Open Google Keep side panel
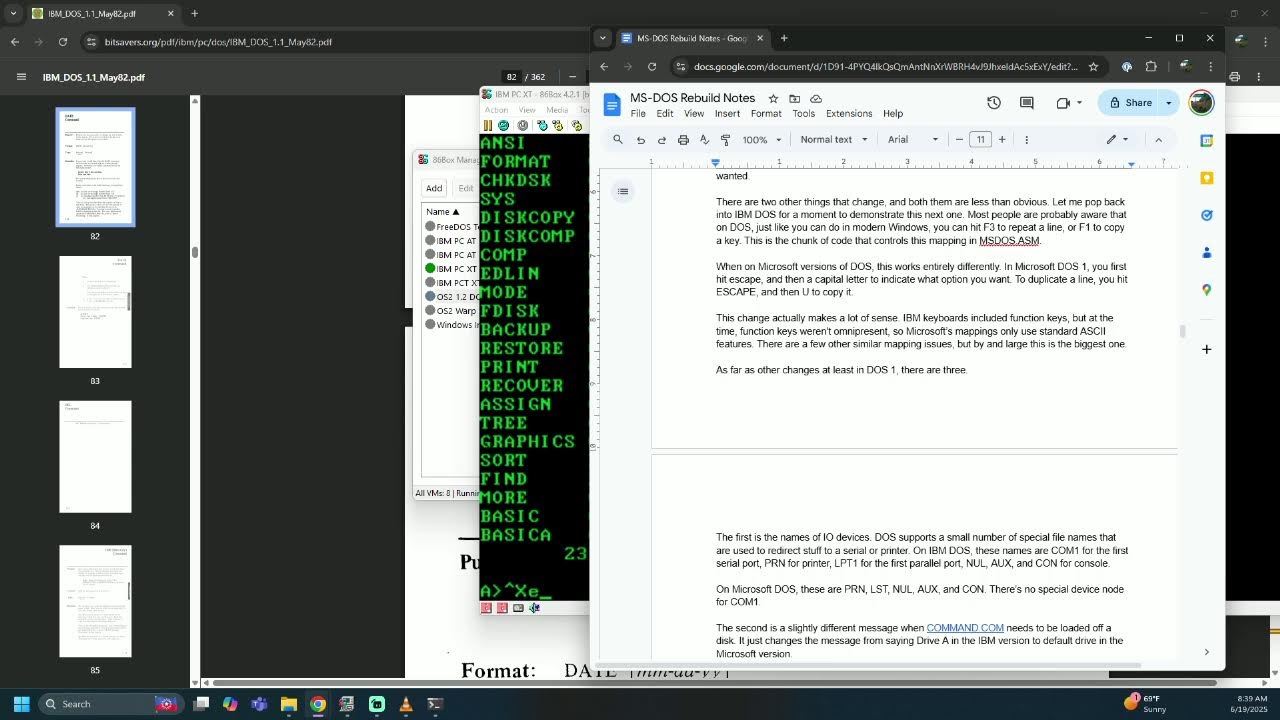The image size is (1280, 720). tap(1207, 178)
